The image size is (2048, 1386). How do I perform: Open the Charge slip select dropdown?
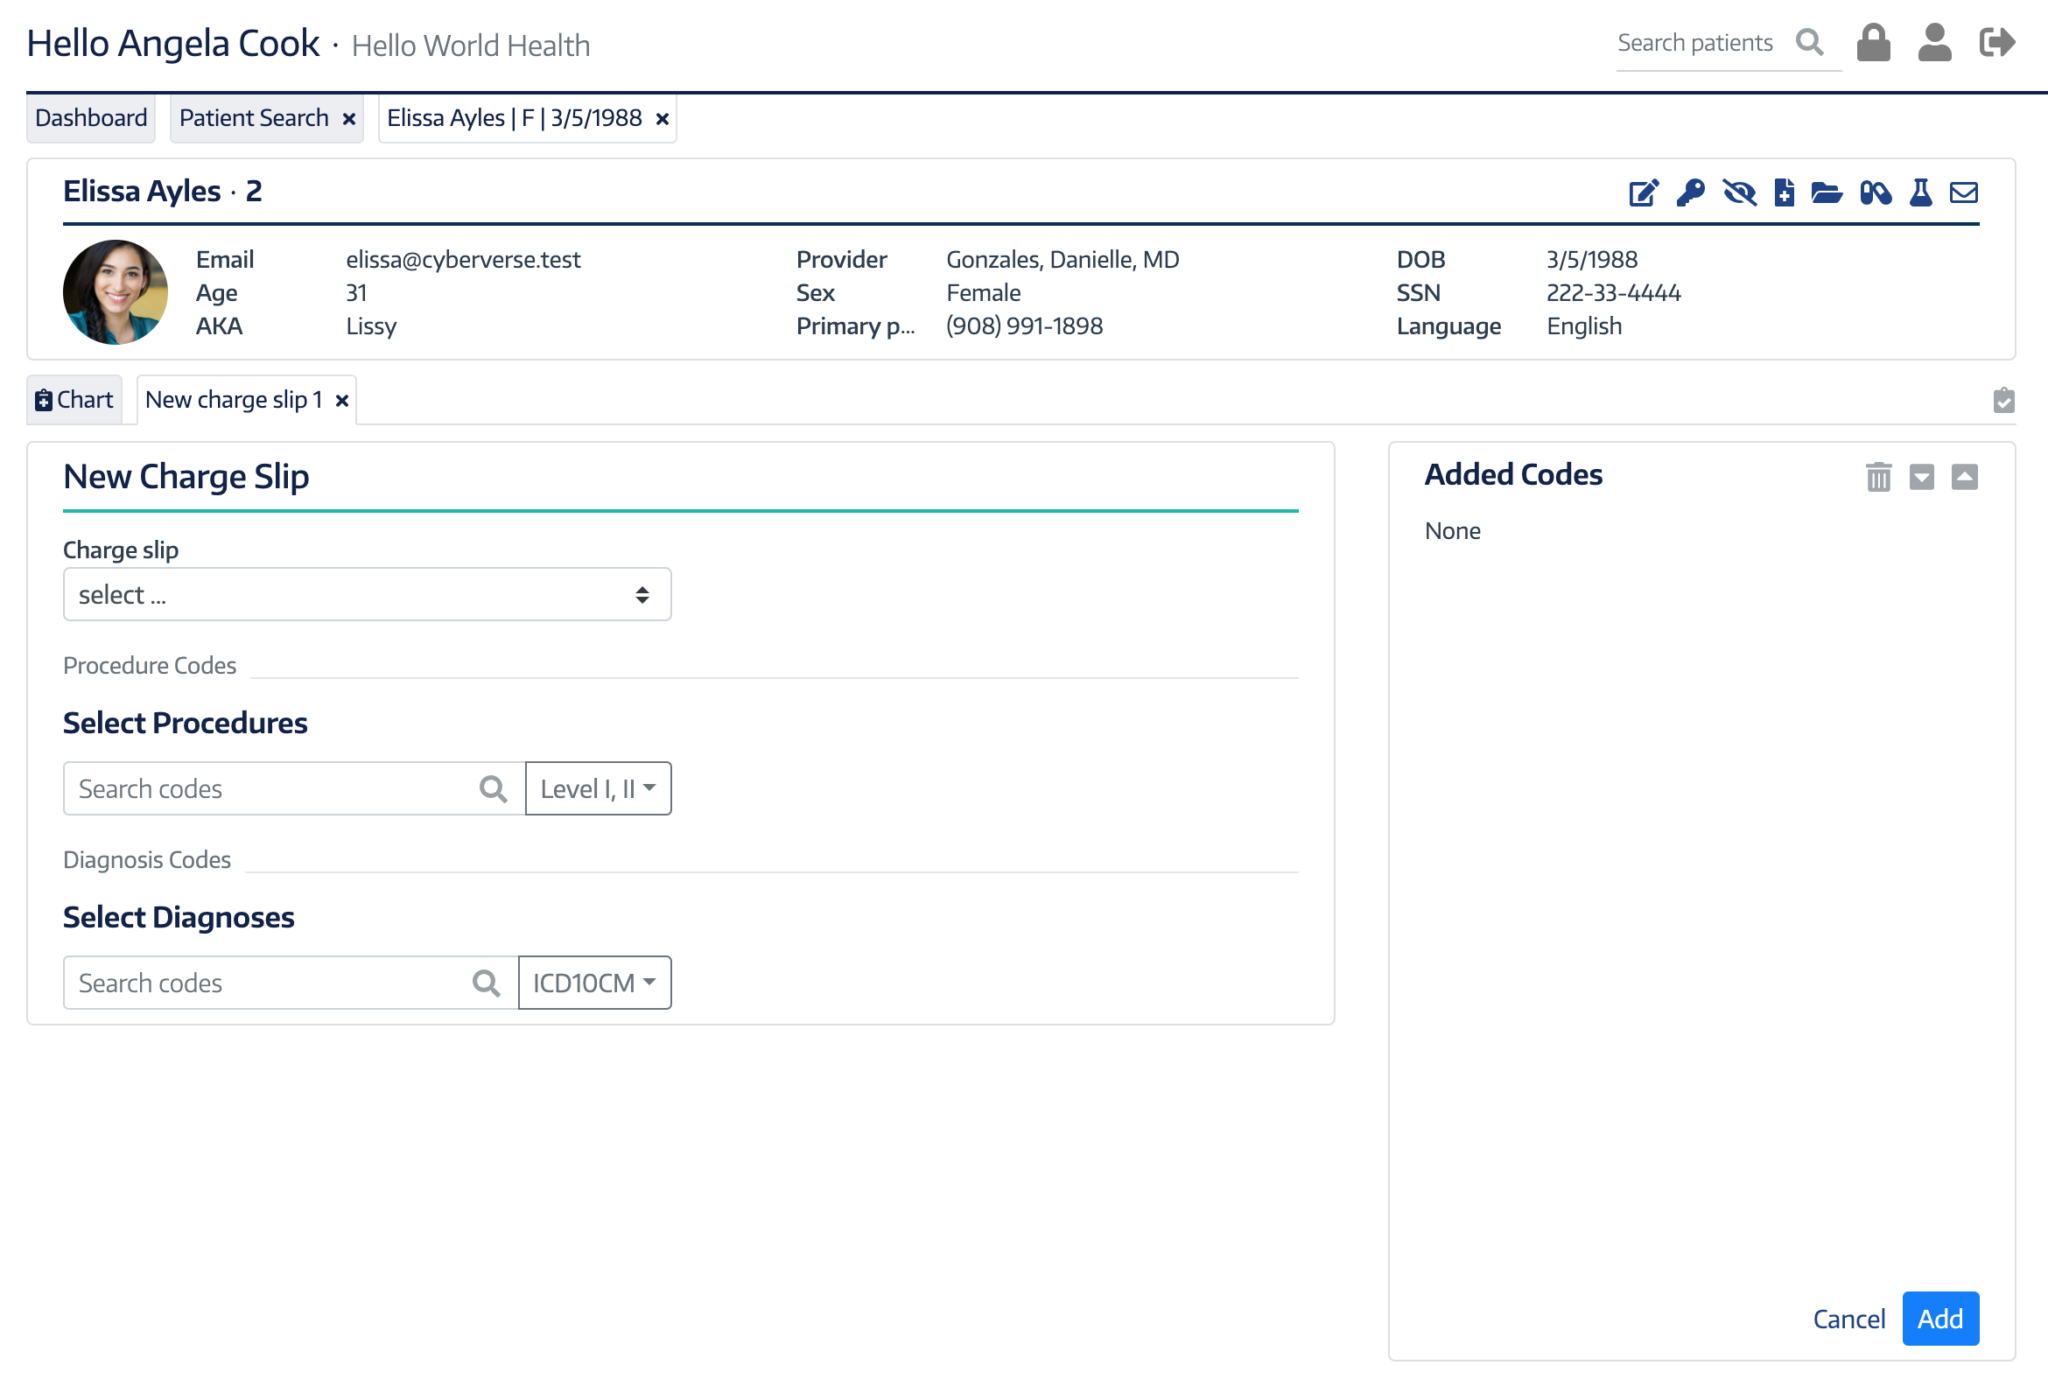coord(367,595)
